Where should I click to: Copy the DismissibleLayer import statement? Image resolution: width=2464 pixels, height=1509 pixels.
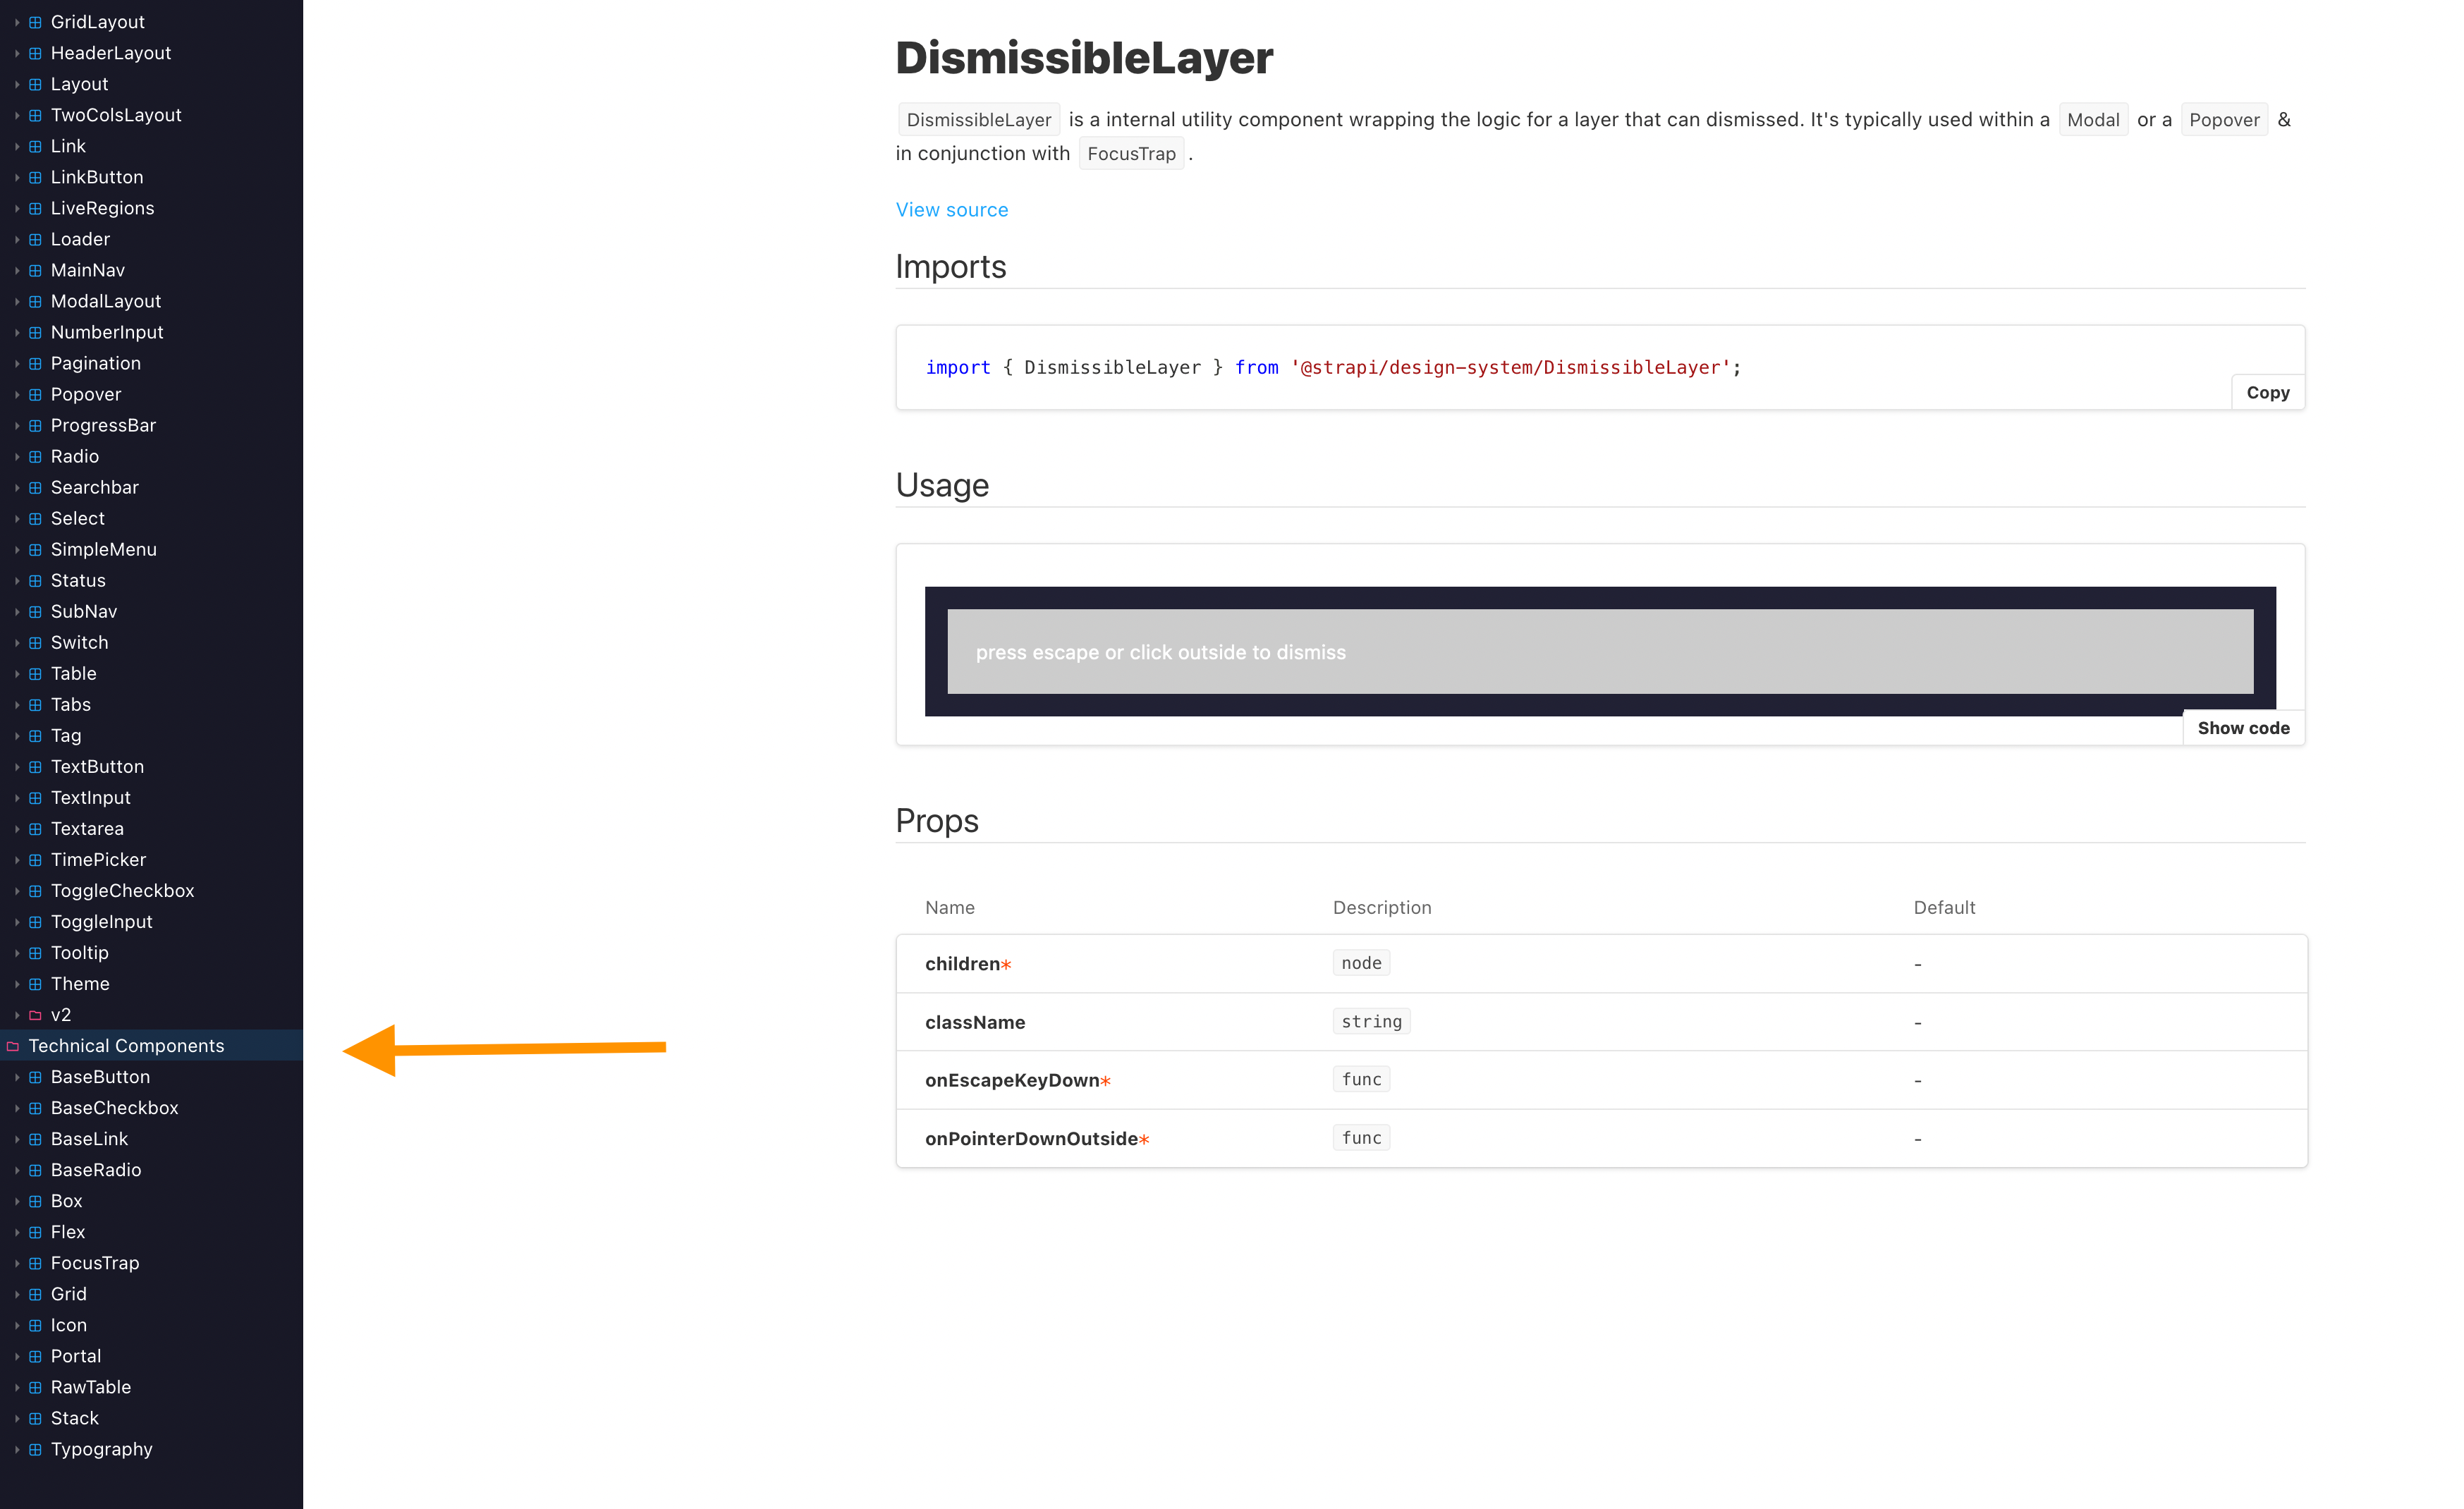(x=2267, y=392)
